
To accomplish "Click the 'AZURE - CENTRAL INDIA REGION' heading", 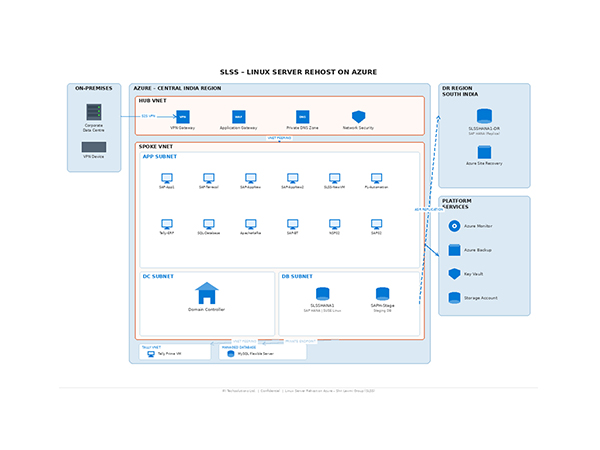I will point(177,88).
